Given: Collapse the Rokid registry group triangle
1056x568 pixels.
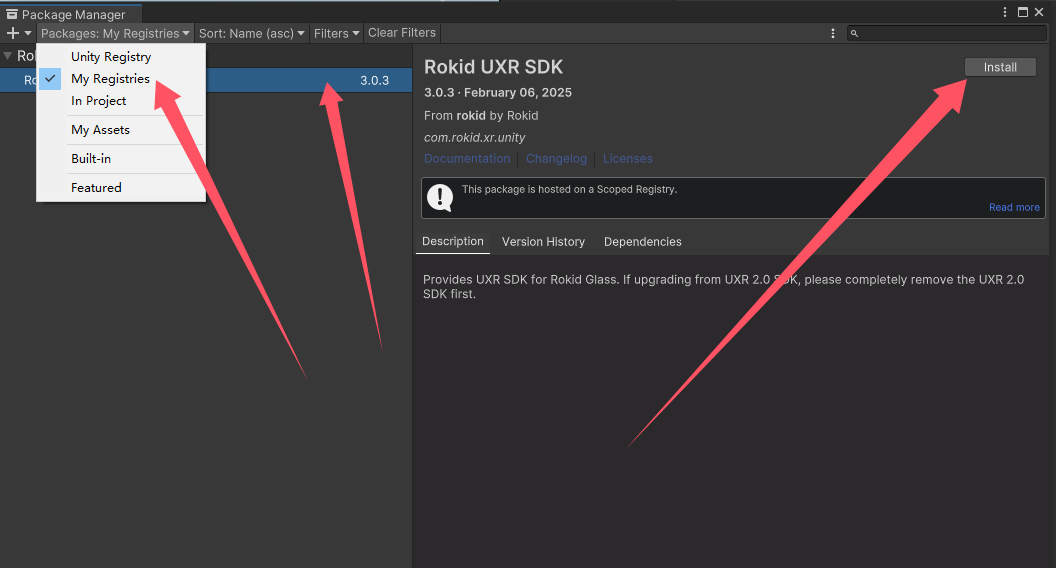Looking at the screenshot, I should (8, 56).
